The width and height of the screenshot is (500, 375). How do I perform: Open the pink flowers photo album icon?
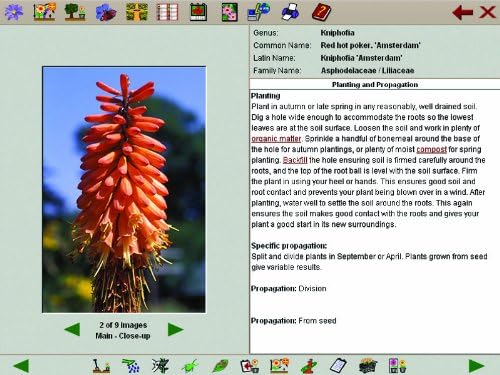(230, 12)
